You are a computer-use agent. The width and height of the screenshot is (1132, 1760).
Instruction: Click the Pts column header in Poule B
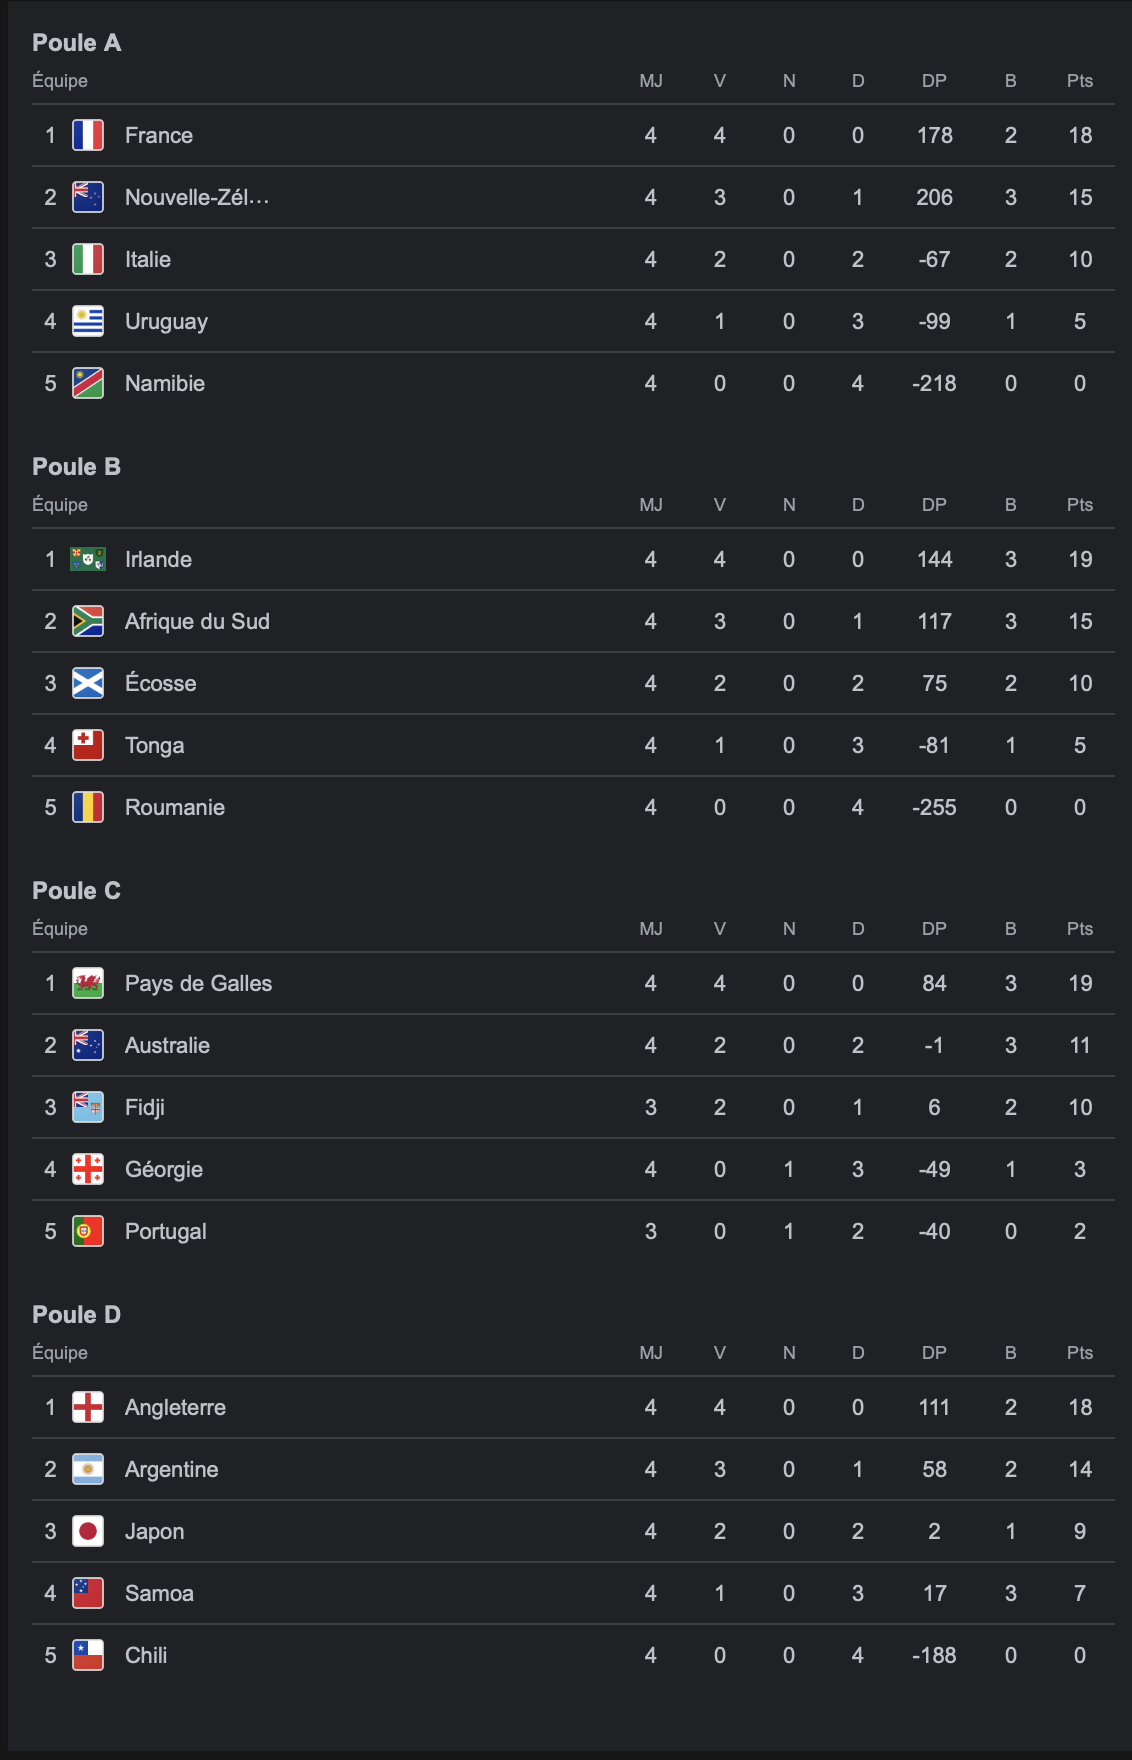pos(1079,505)
